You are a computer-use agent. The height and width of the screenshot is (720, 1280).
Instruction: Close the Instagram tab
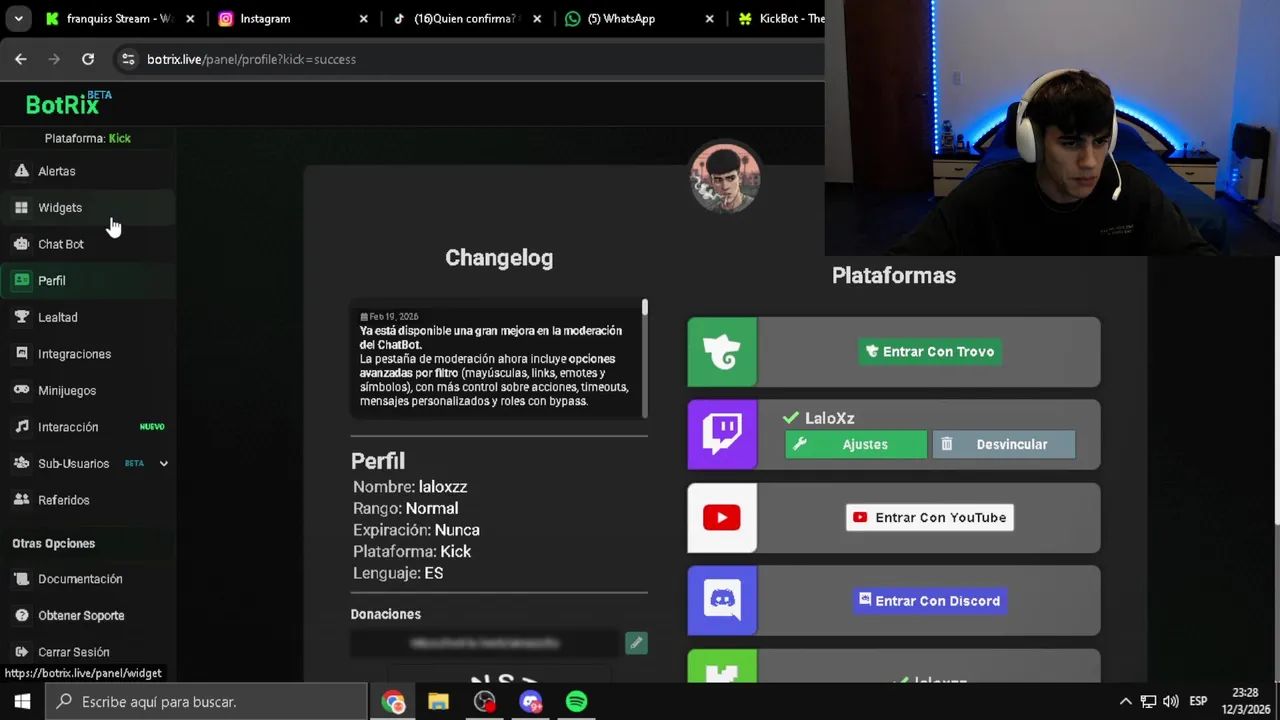pos(363,18)
